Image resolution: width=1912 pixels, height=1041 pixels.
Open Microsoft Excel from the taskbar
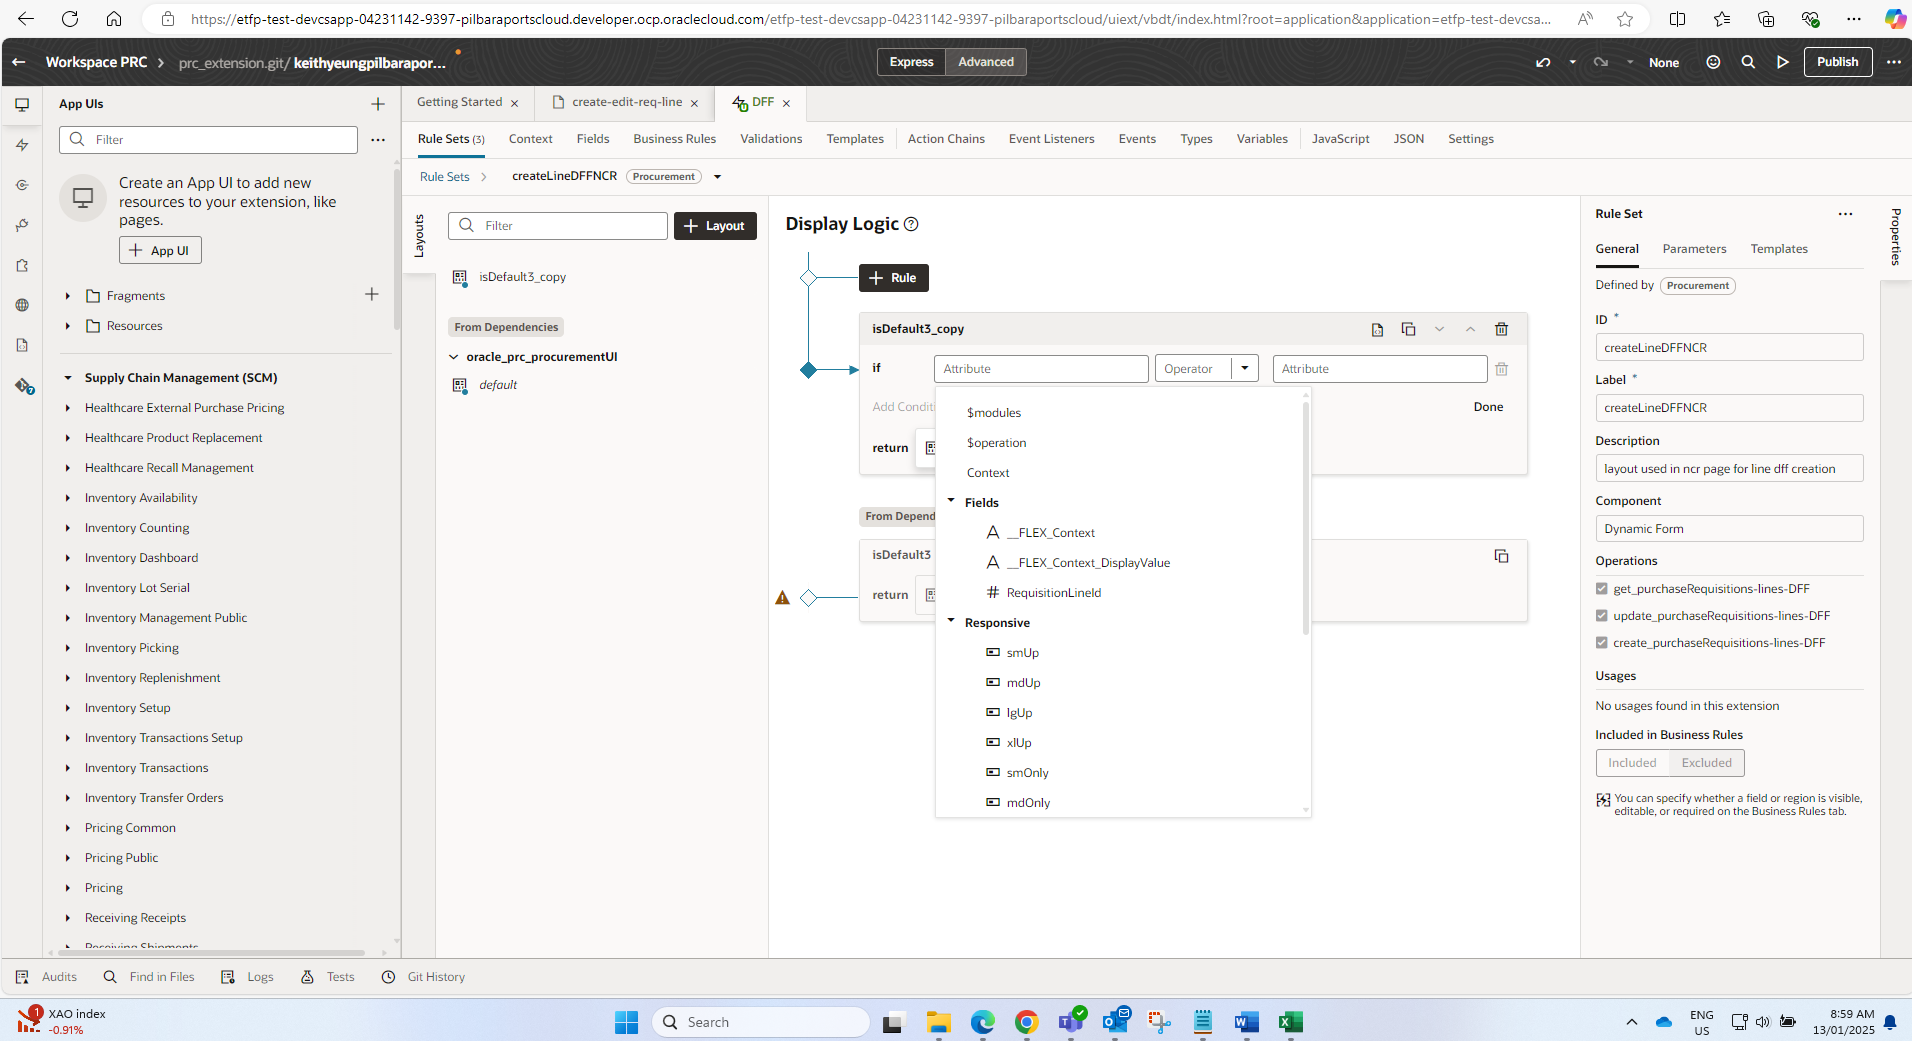pyautogui.click(x=1290, y=1022)
